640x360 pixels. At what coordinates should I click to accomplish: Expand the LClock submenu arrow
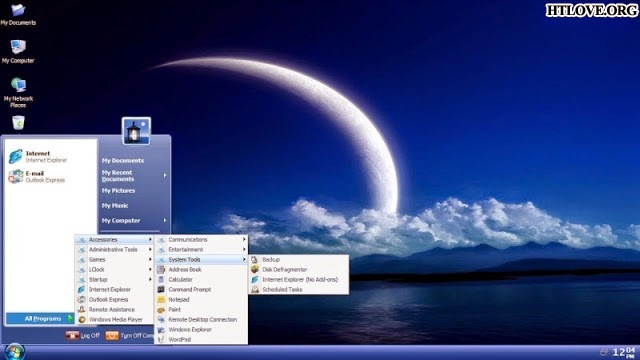(150, 269)
